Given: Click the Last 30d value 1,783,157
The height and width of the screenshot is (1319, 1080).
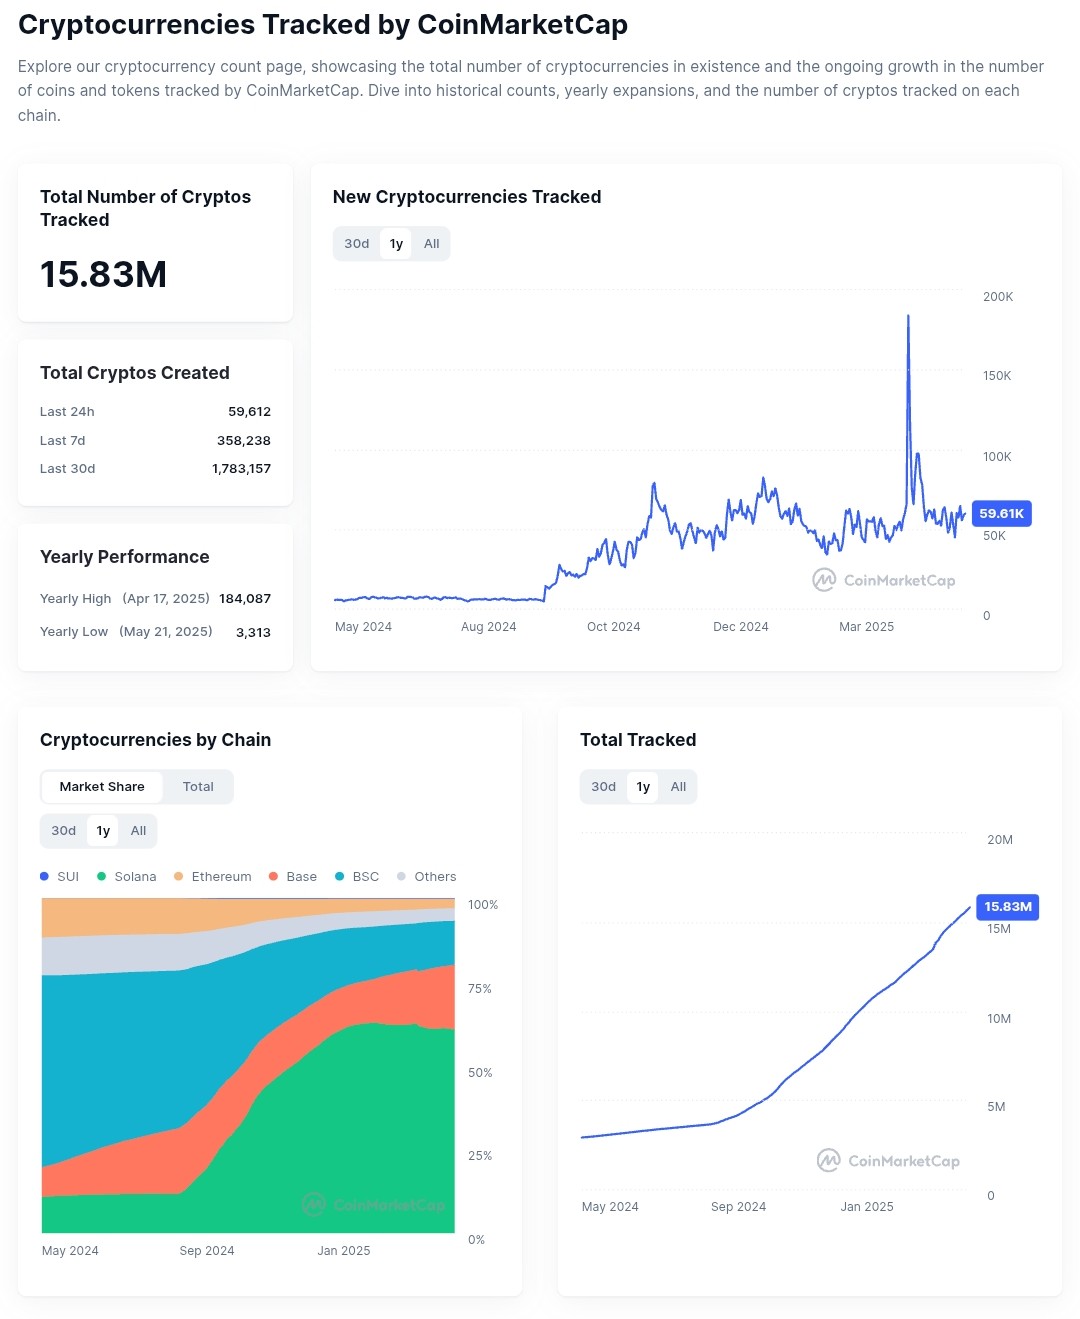Looking at the screenshot, I should (x=241, y=469).
